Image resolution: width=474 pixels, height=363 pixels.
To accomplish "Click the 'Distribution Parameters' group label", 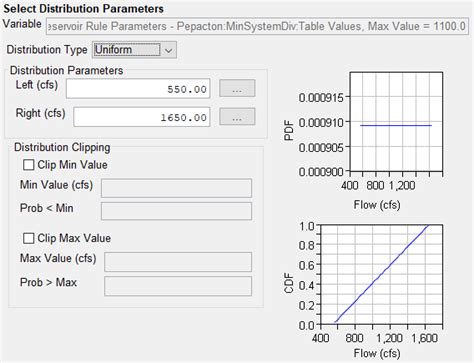I will click(66, 70).
